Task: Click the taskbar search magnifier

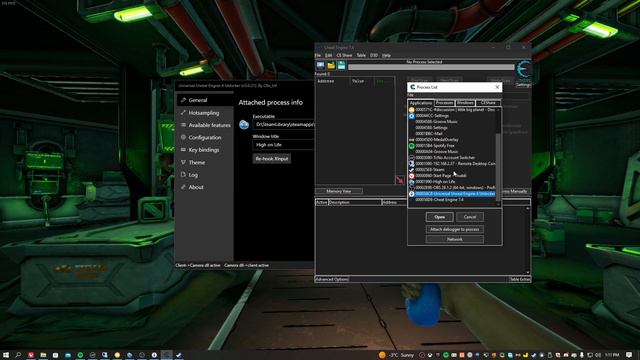Action: tap(18, 355)
